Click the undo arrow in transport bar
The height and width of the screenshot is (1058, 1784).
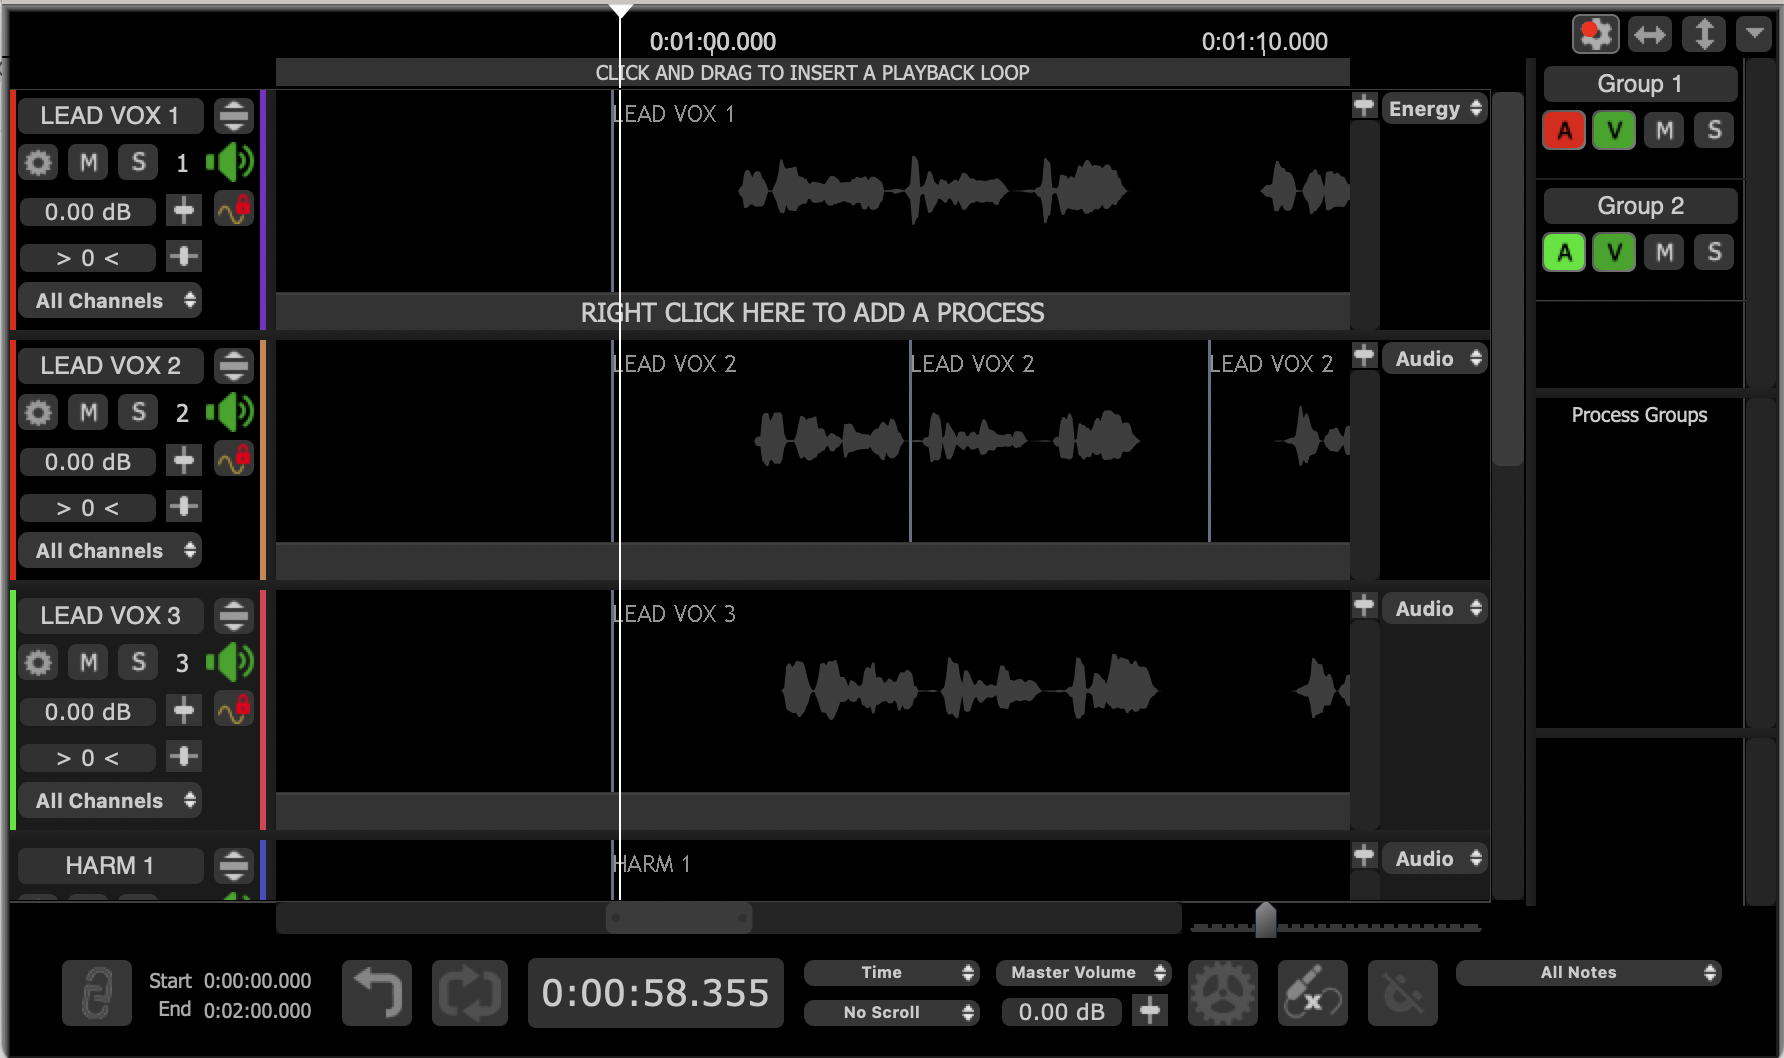[x=377, y=993]
